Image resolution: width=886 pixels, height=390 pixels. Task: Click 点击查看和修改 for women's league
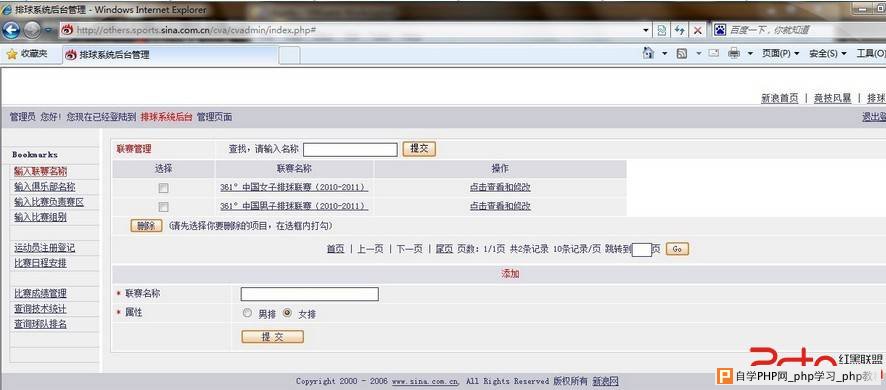(x=500, y=187)
